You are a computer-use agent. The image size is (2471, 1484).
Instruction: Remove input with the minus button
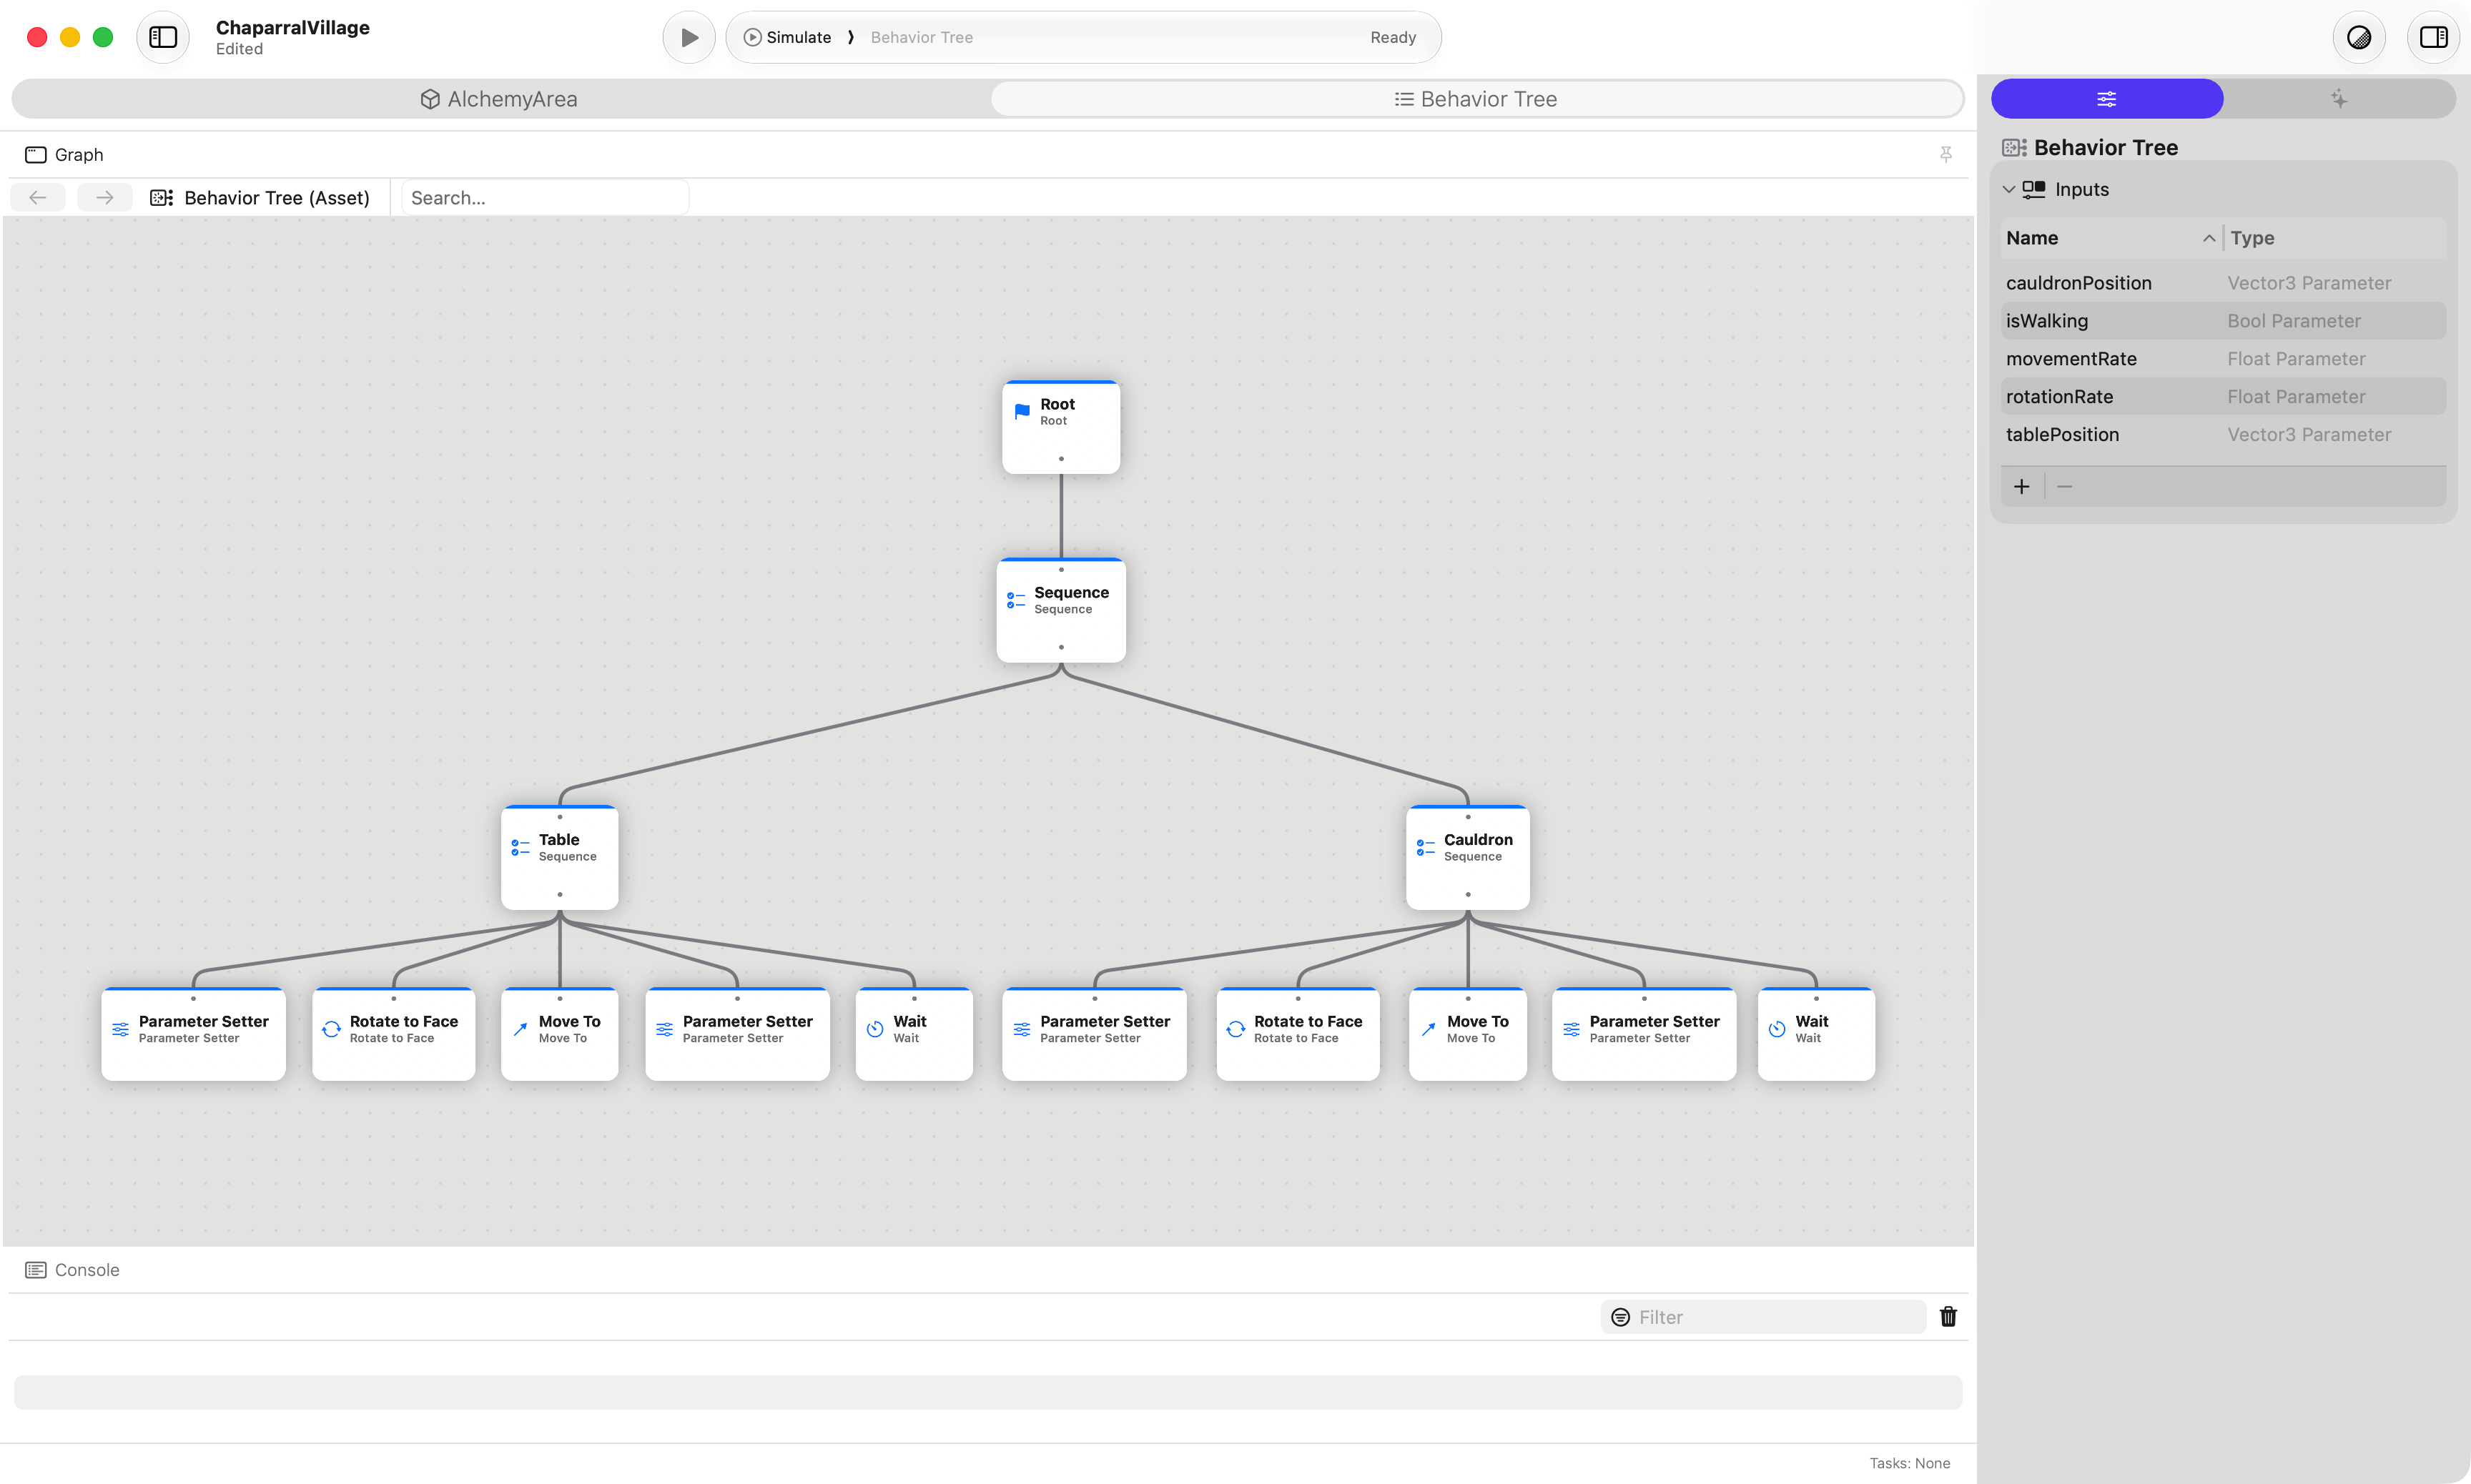pyautogui.click(x=2065, y=487)
